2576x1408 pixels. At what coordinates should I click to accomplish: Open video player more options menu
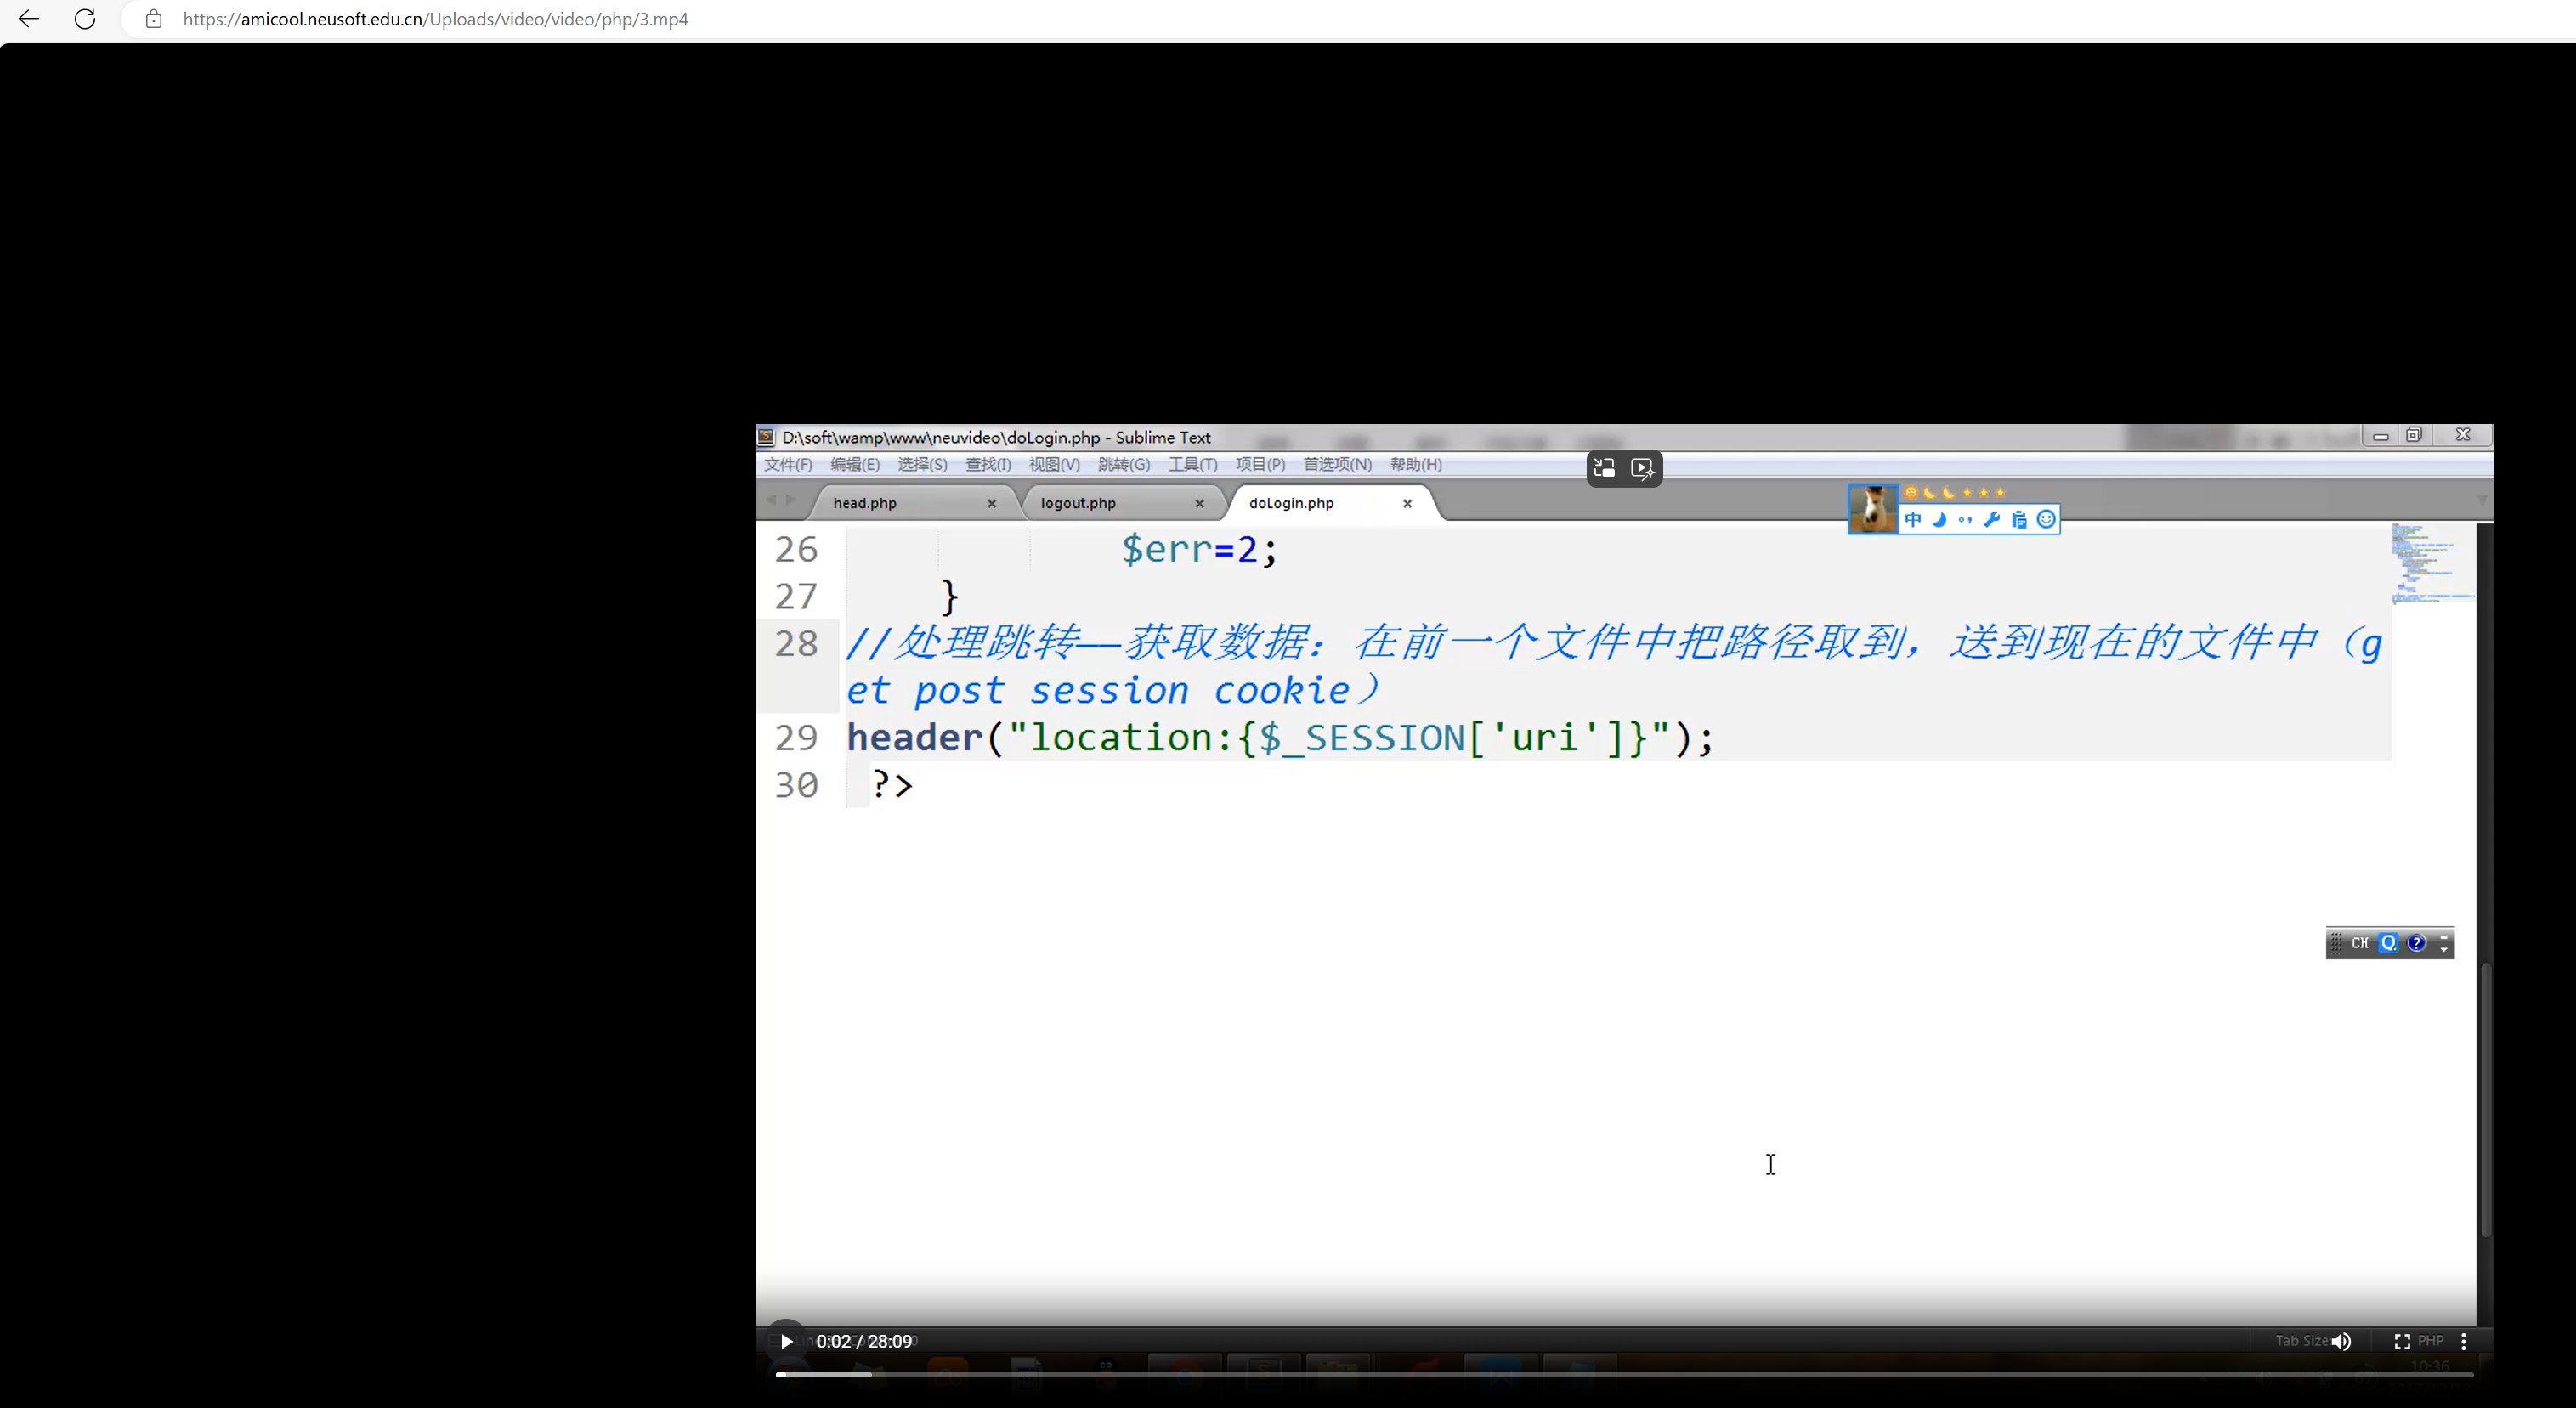[x=2464, y=1341]
